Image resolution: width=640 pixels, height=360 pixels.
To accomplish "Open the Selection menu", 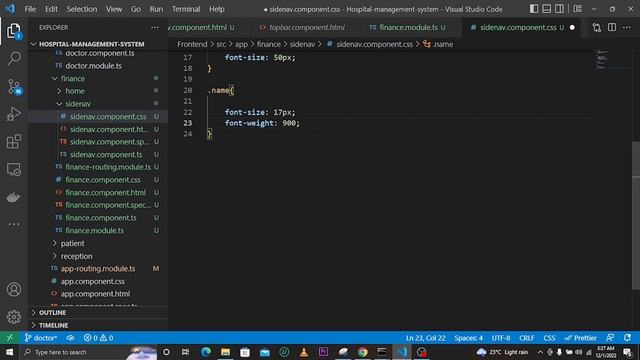I will click(82, 9).
